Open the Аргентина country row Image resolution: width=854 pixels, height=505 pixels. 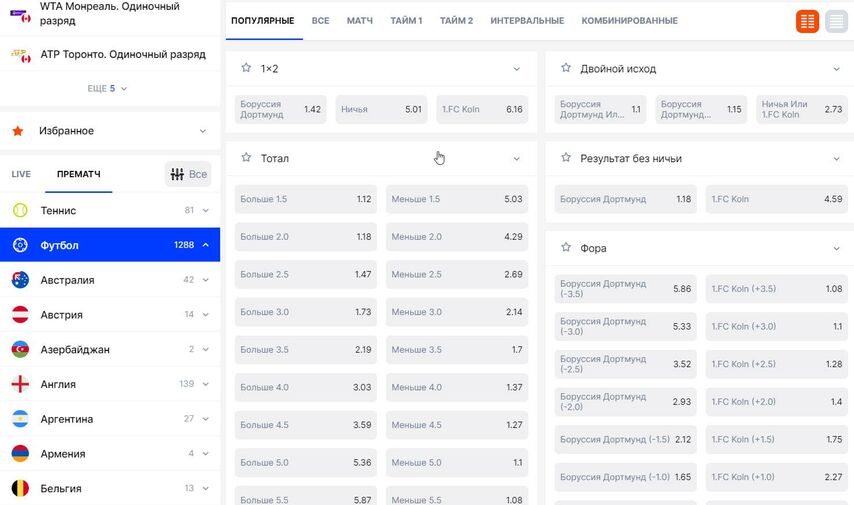coord(110,419)
